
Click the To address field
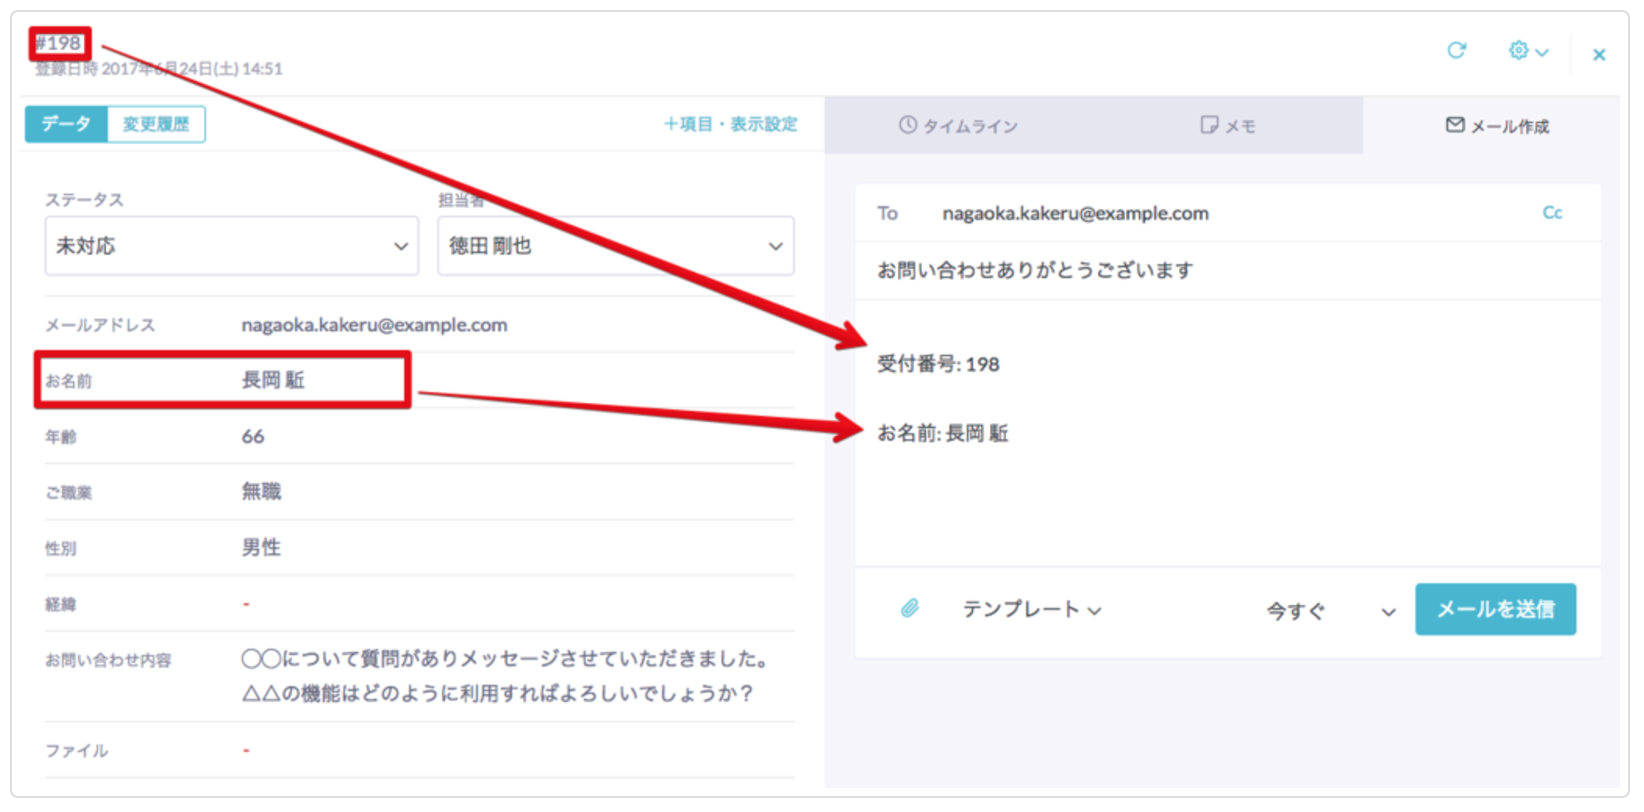coord(1228,213)
